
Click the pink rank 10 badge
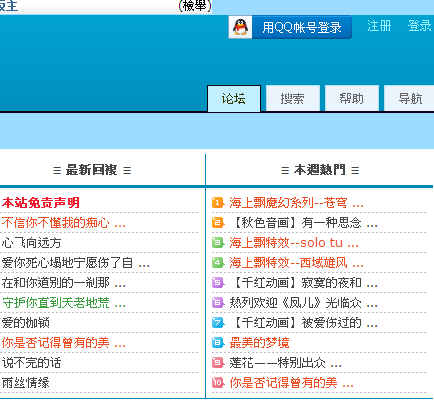coord(218,383)
